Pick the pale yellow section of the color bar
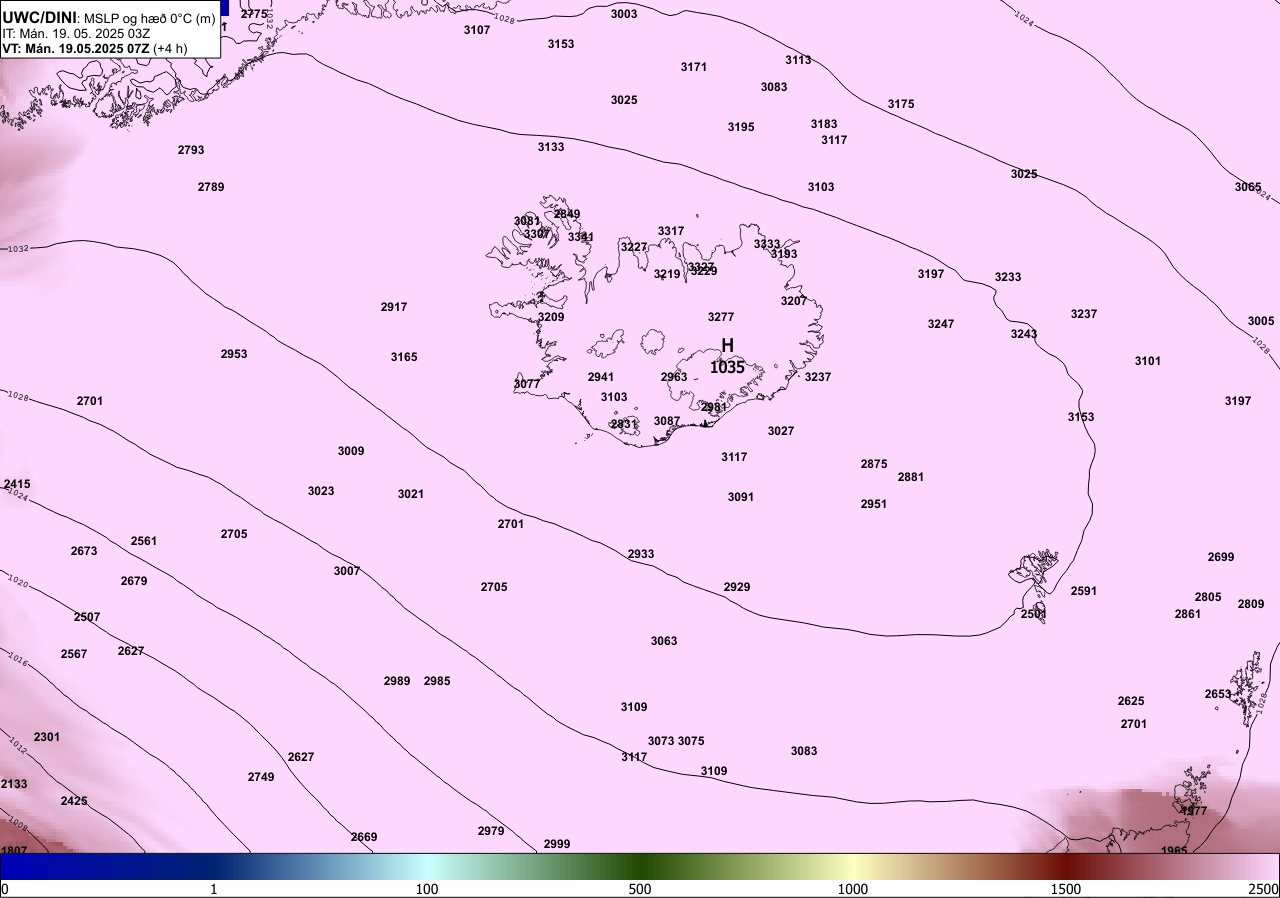 pos(853,866)
